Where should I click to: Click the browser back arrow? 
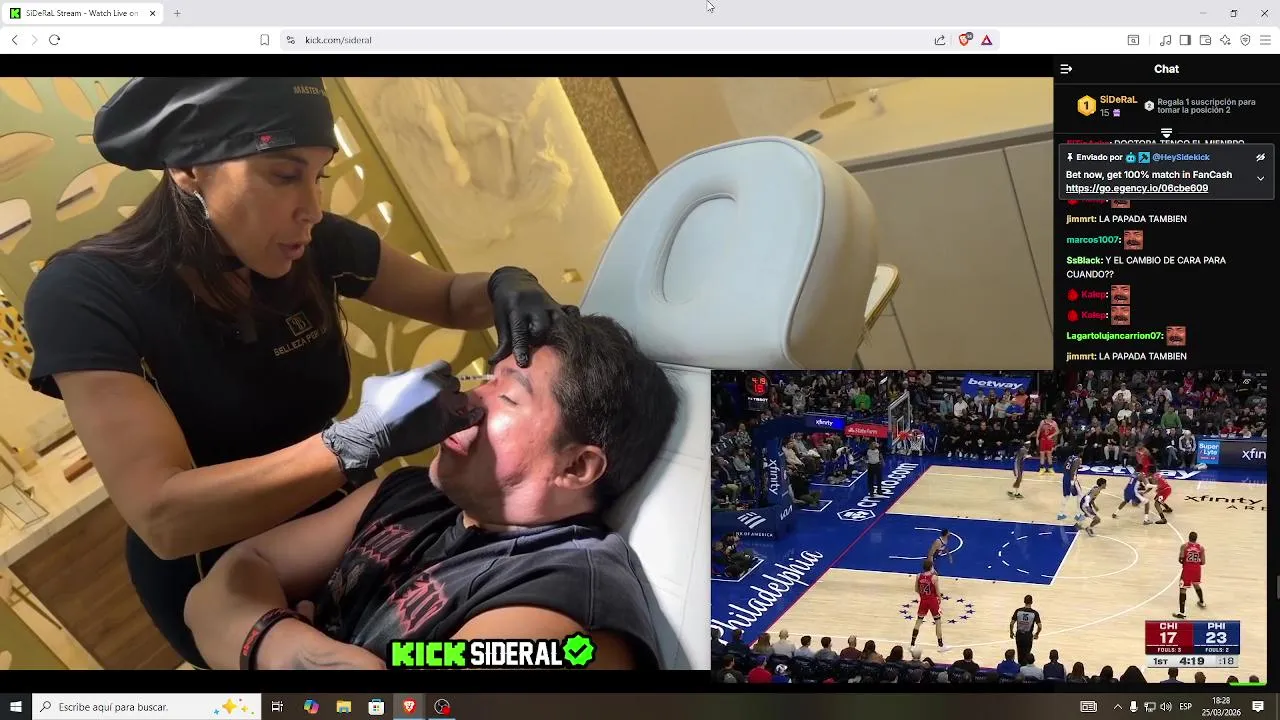click(x=14, y=40)
